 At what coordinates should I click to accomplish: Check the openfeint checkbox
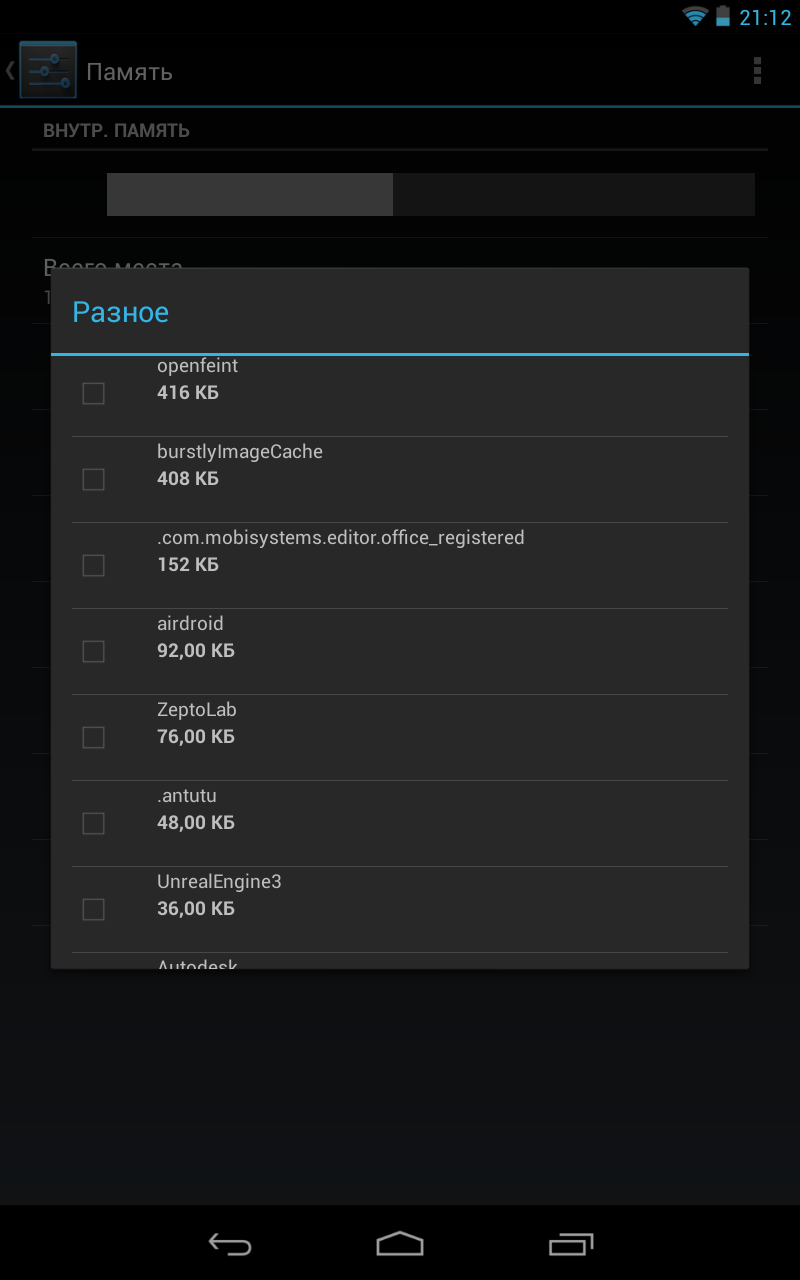point(93,393)
